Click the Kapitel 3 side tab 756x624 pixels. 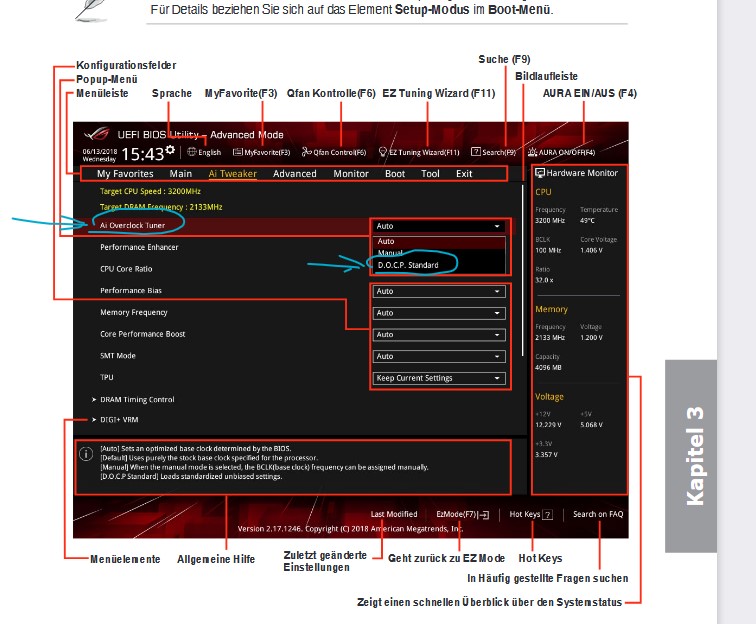(691, 456)
